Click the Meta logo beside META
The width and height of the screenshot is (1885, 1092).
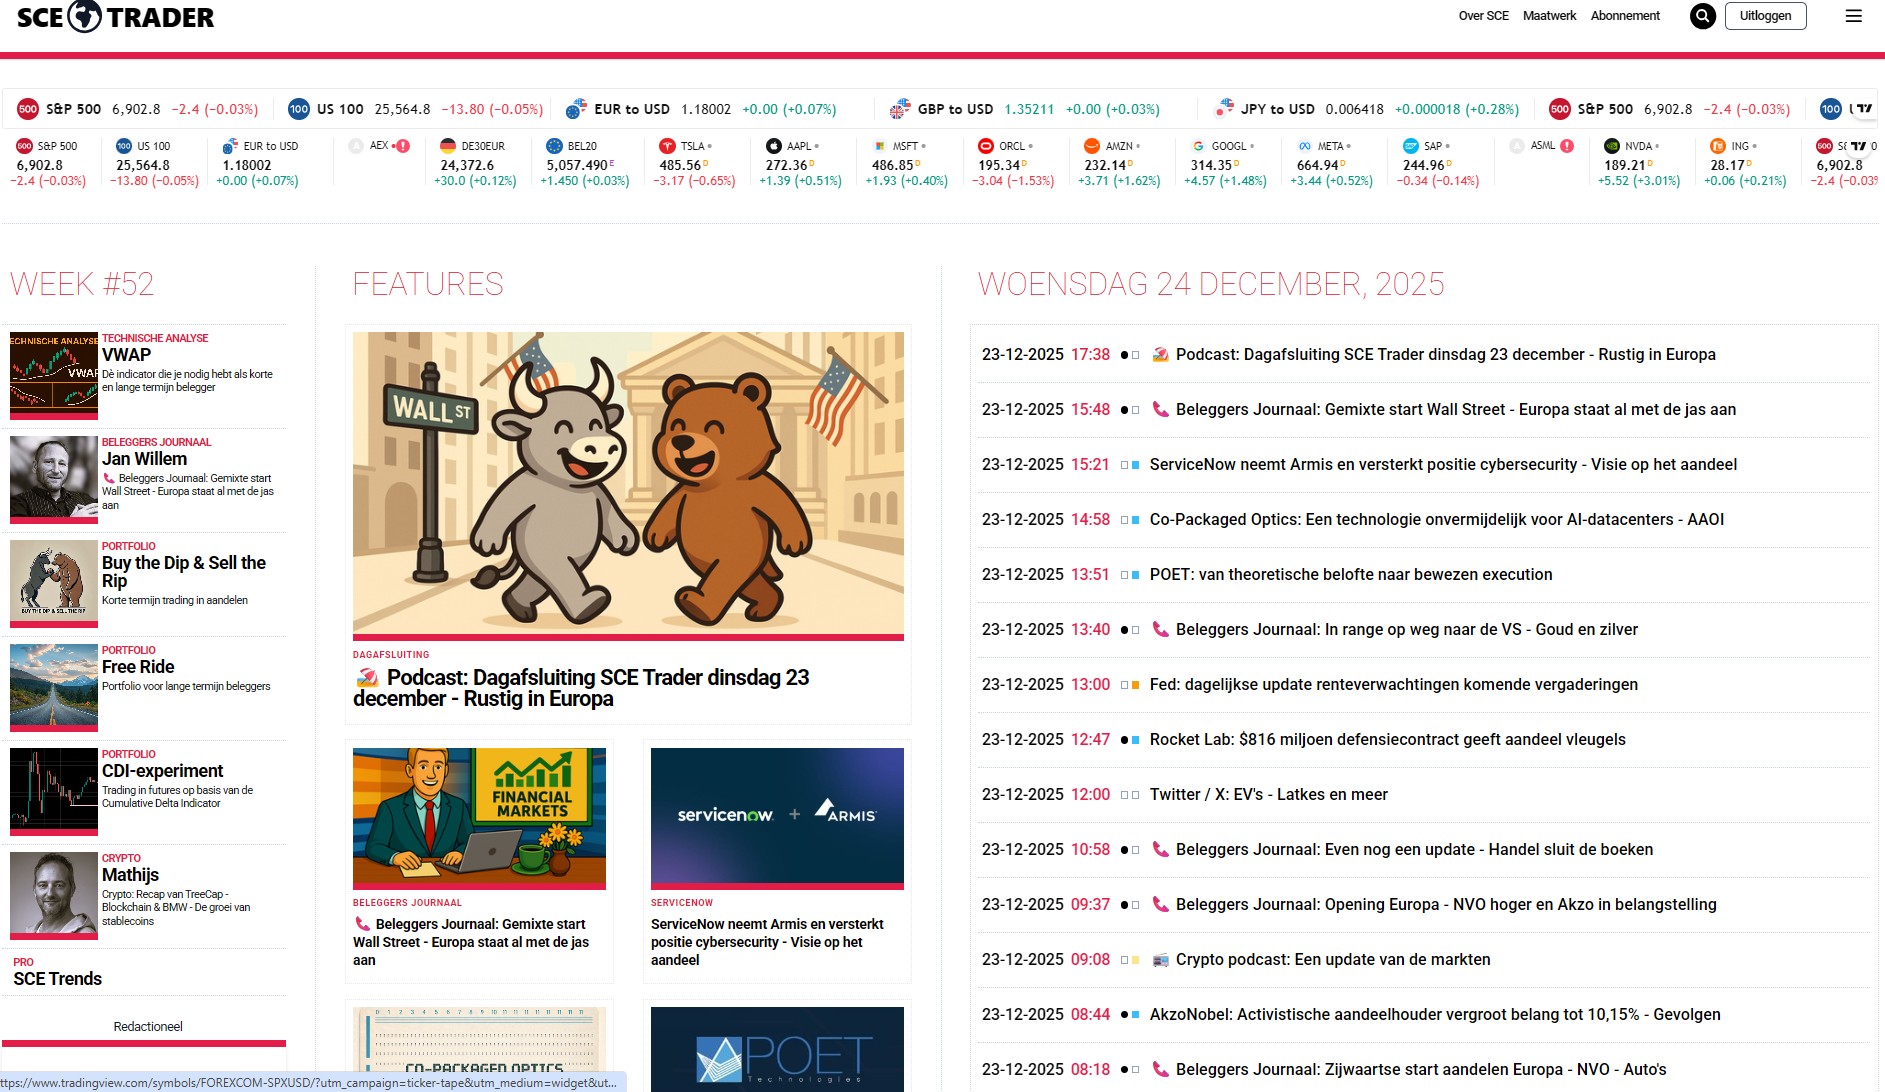coord(1304,146)
